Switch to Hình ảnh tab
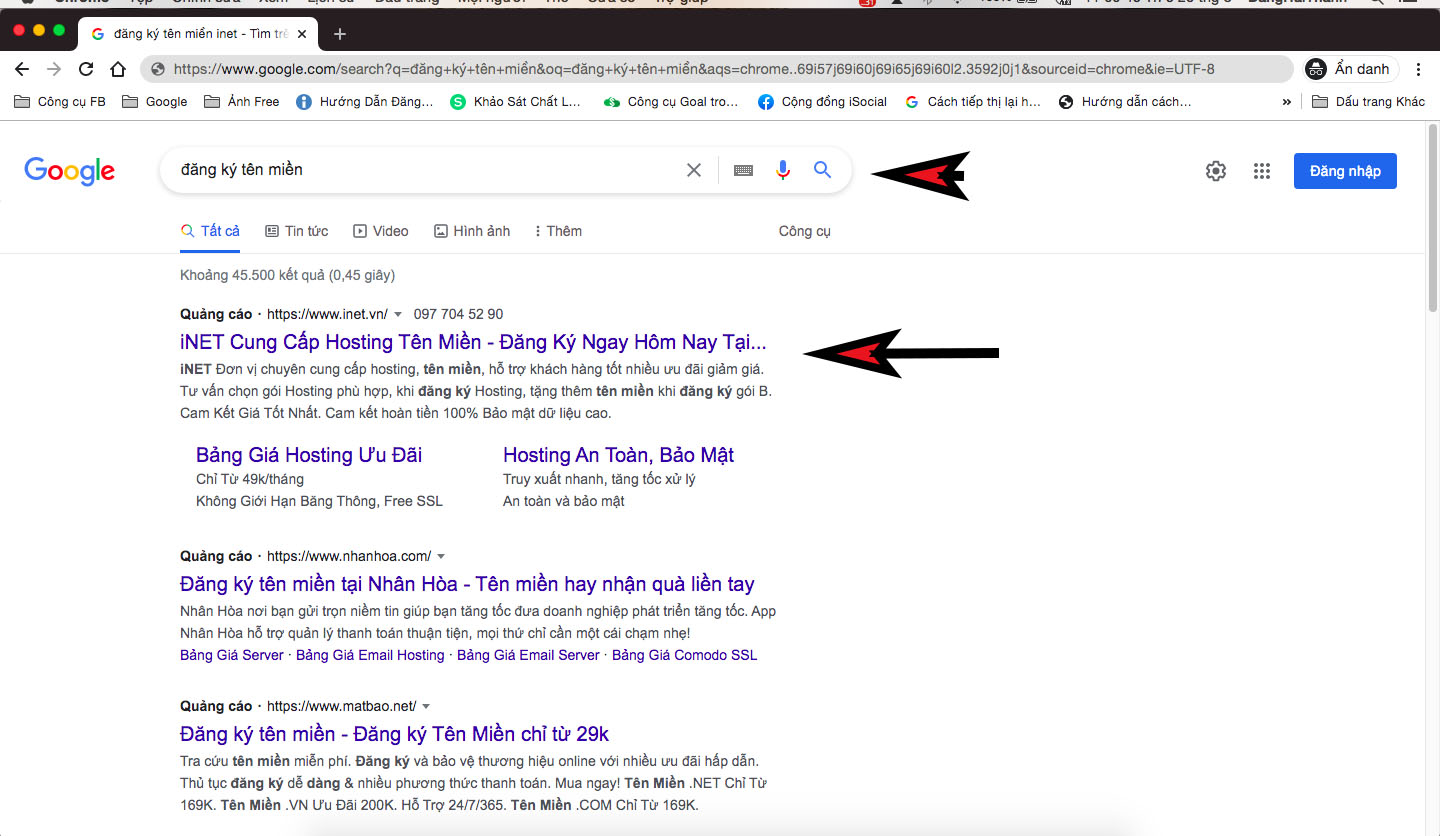The image size is (1440, 836). click(x=472, y=231)
